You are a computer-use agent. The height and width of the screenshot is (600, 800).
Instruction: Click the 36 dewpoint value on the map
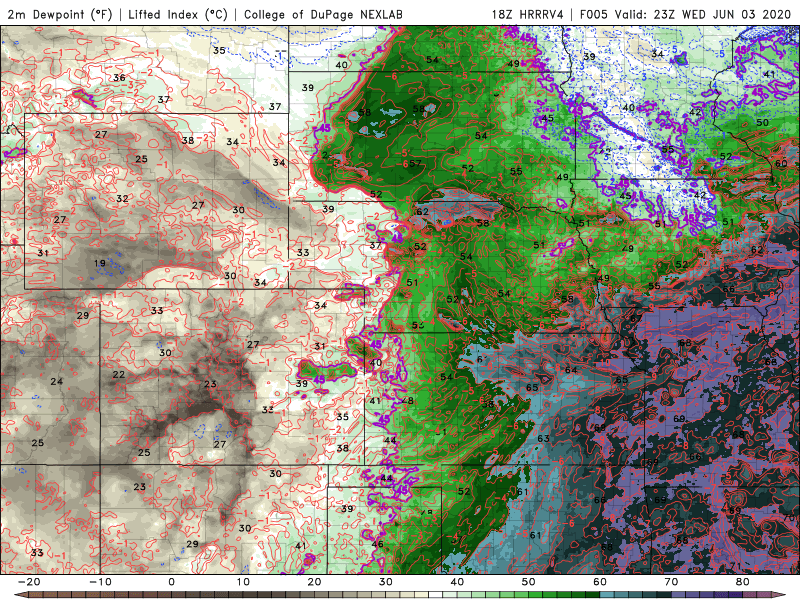point(119,78)
